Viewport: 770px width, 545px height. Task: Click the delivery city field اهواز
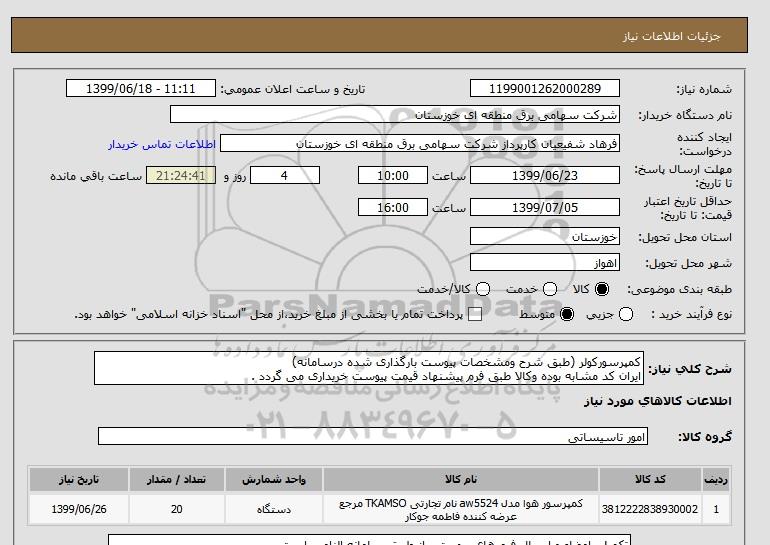(545, 262)
